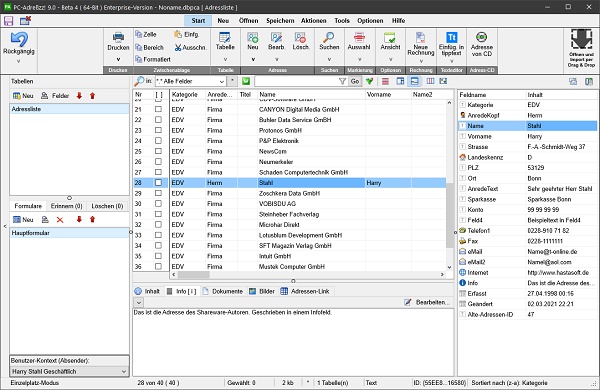
Task: Click the Go search button
Action: pos(355,81)
